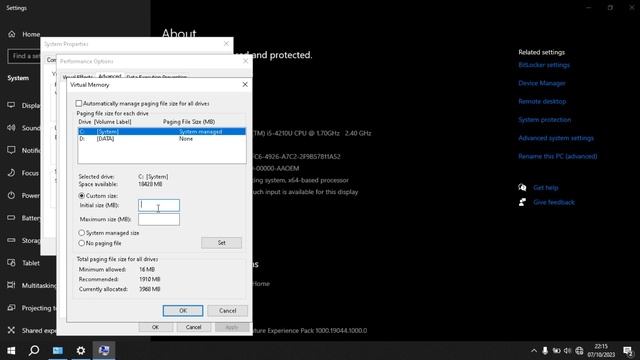Screen dimensions: 640x360
Task: Open the Settings gear in taskbar
Action: pyautogui.click(x=81, y=350)
